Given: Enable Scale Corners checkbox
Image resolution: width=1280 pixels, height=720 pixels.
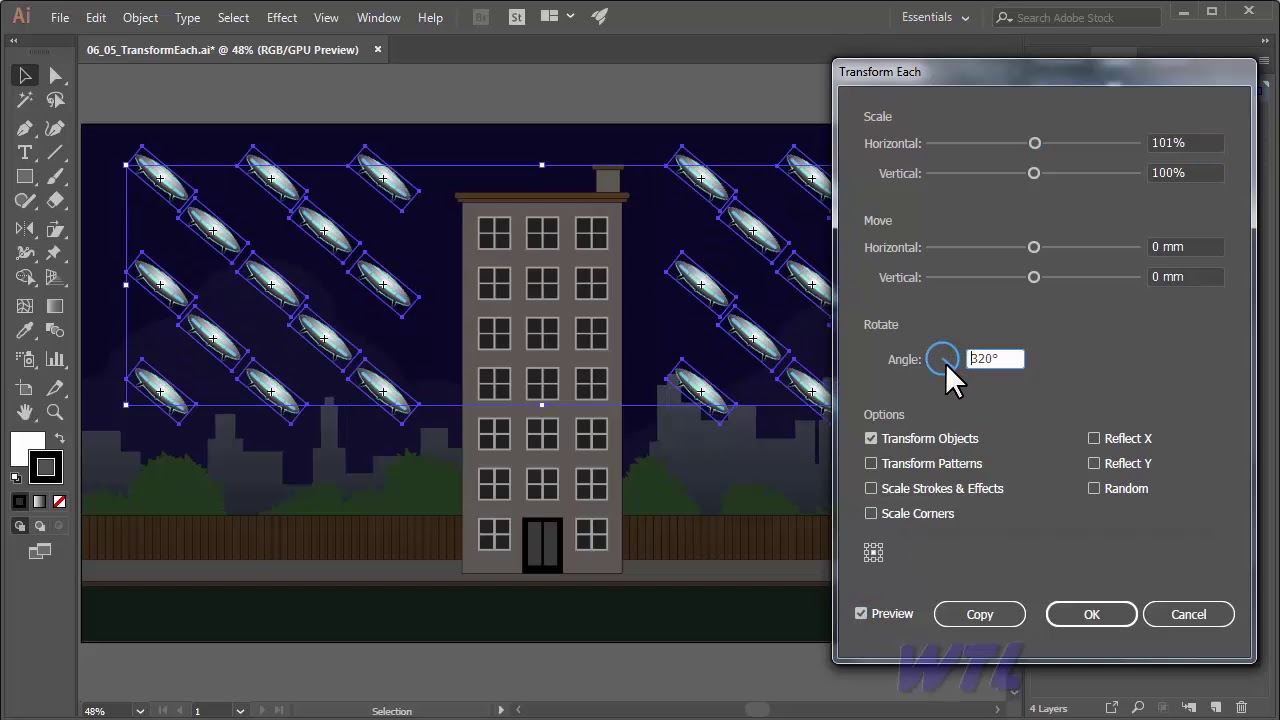Looking at the screenshot, I should [x=871, y=513].
